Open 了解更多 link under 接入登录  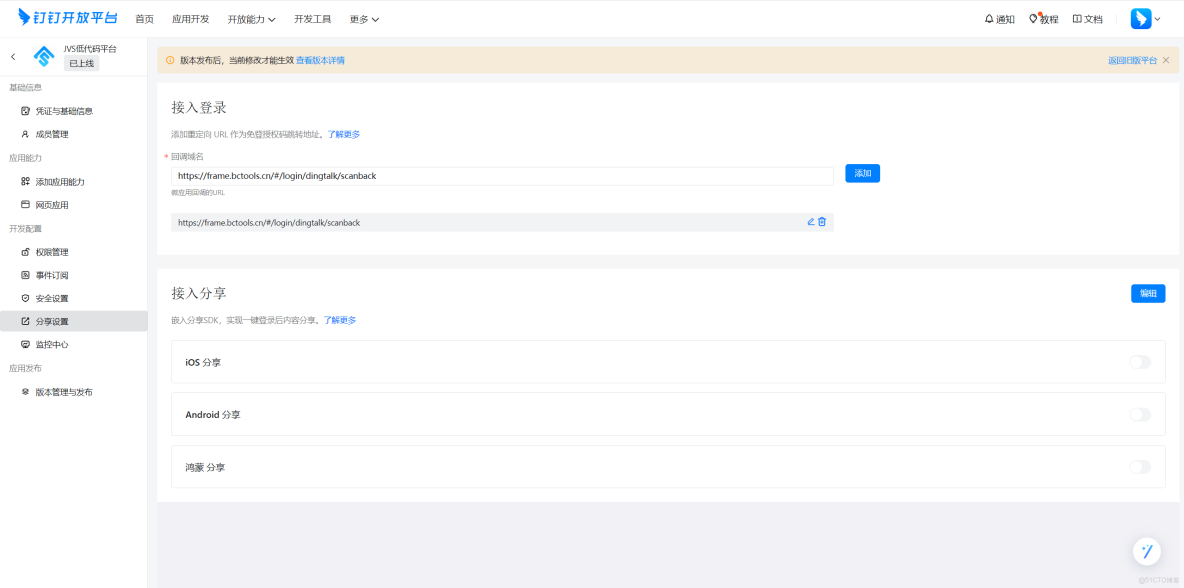[344, 134]
